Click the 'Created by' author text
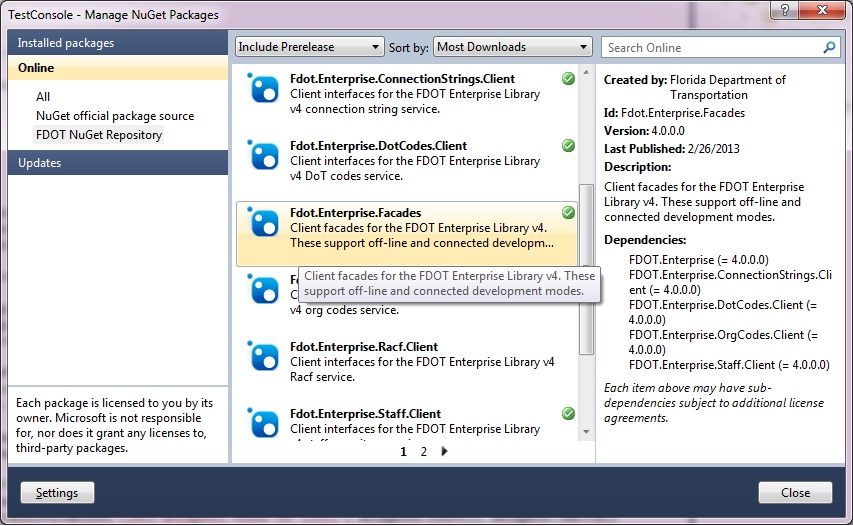Screen dimensions: 853x526 695,87
